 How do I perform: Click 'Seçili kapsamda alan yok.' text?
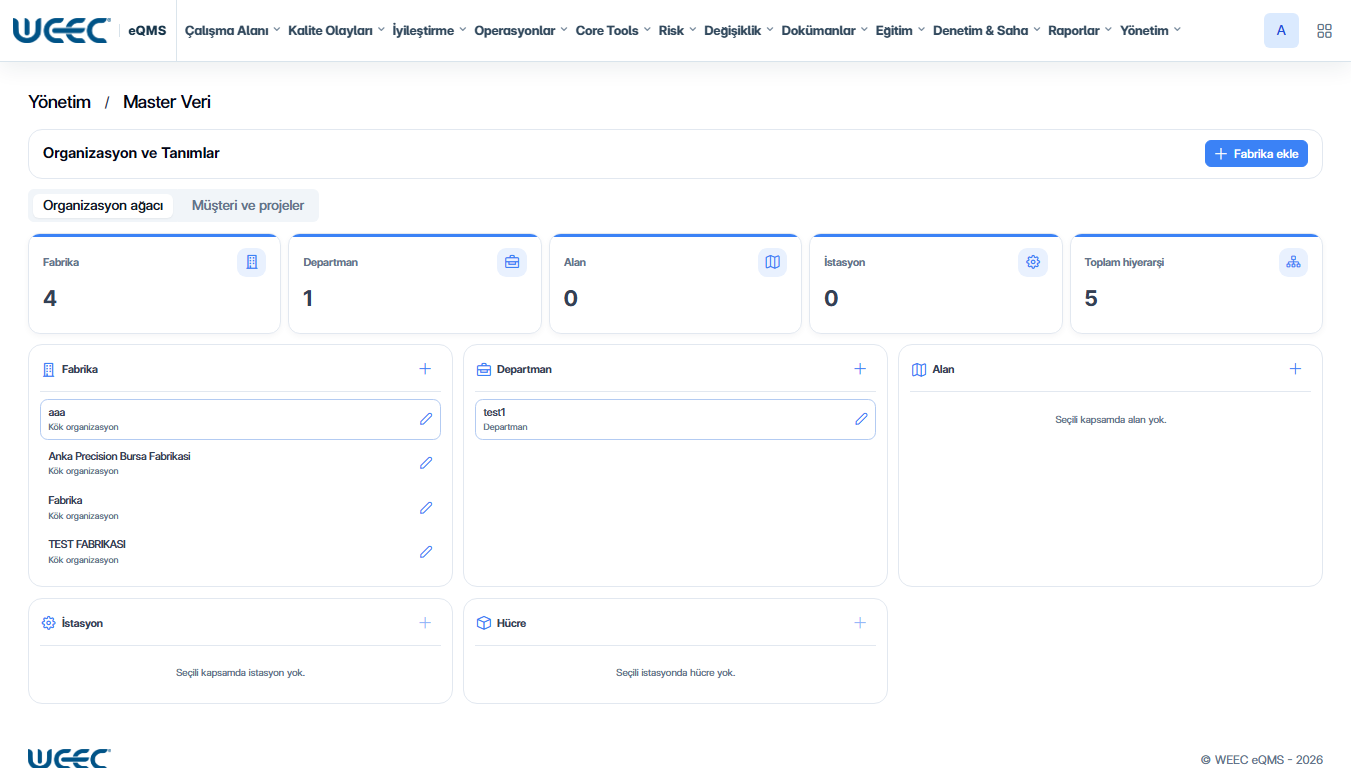click(x=1111, y=419)
